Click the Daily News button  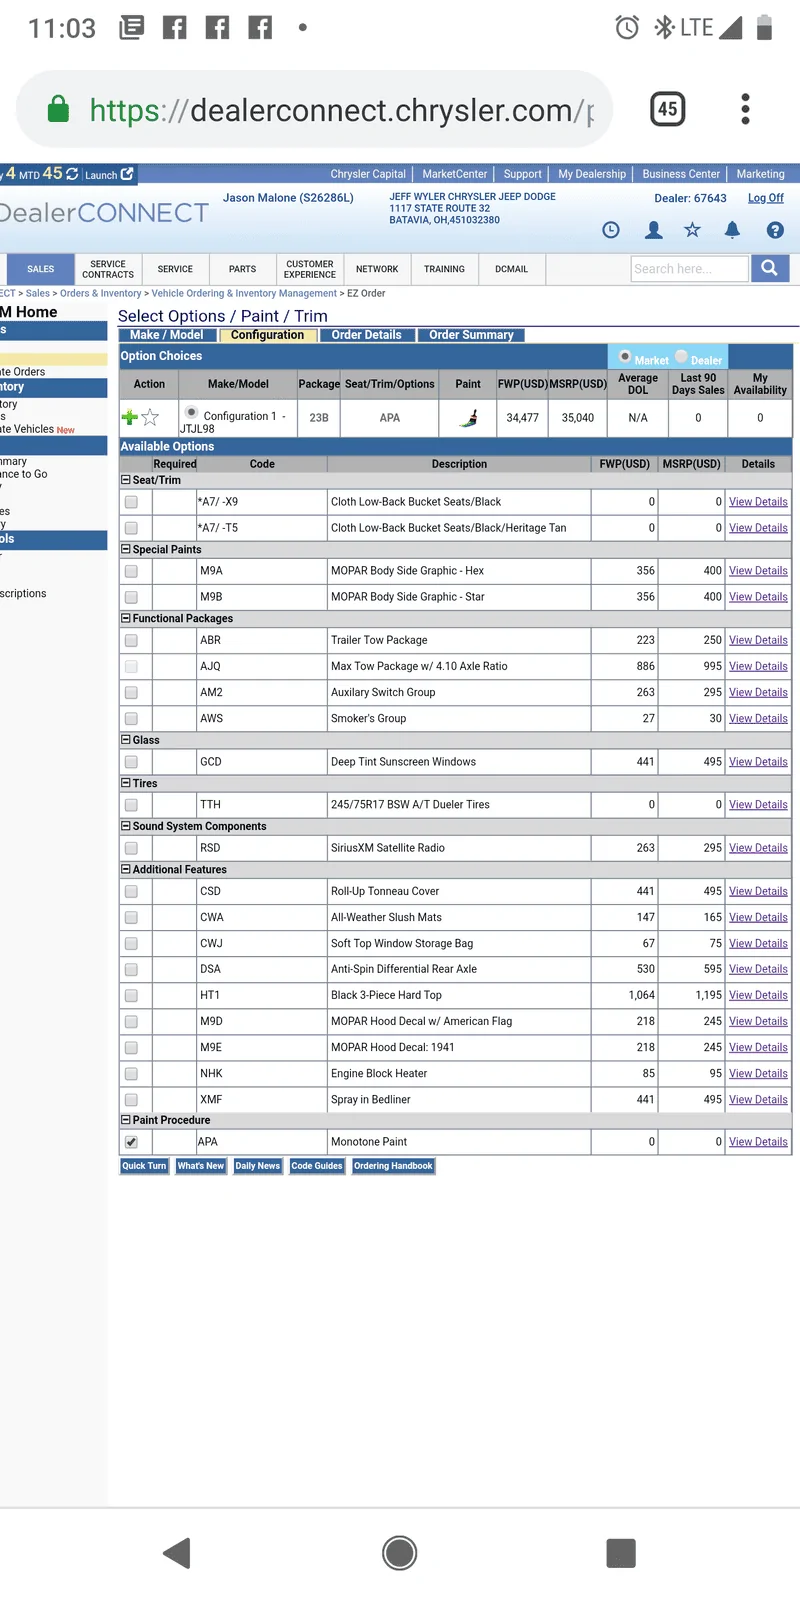coord(258,1166)
